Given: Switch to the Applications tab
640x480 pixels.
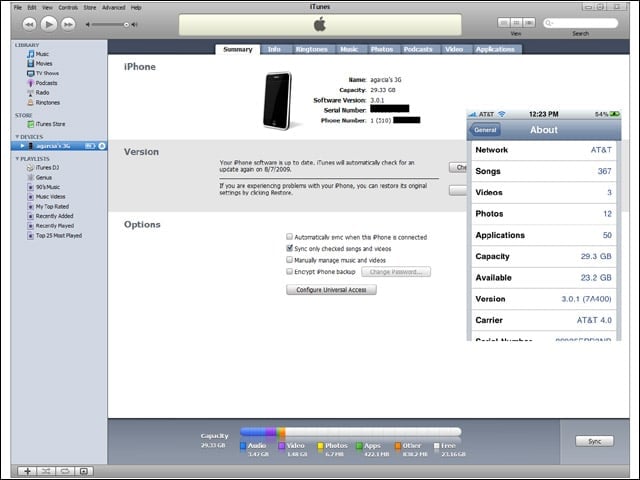Looking at the screenshot, I should point(495,49).
